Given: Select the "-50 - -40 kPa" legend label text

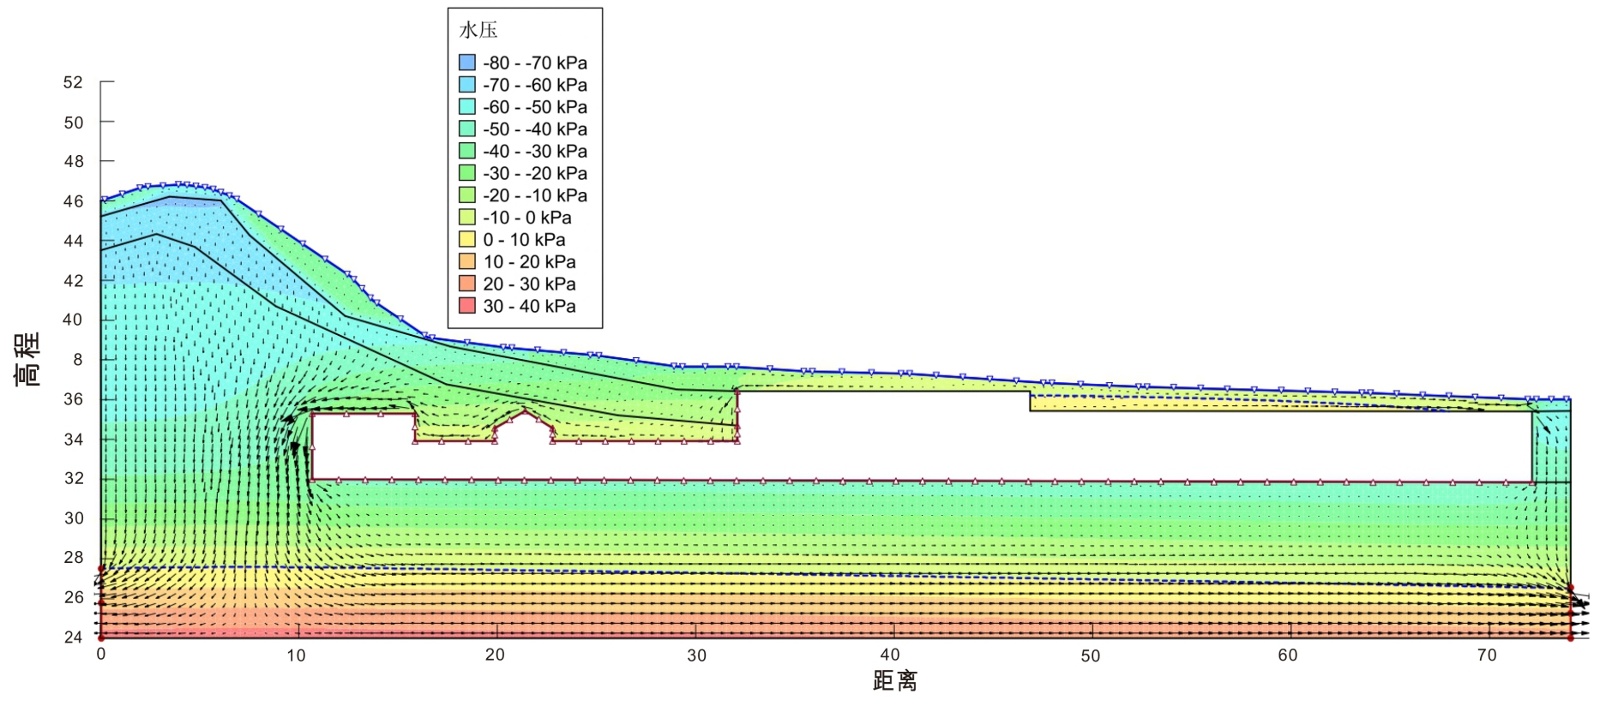Looking at the screenshot, I should [x=535, y=129].
